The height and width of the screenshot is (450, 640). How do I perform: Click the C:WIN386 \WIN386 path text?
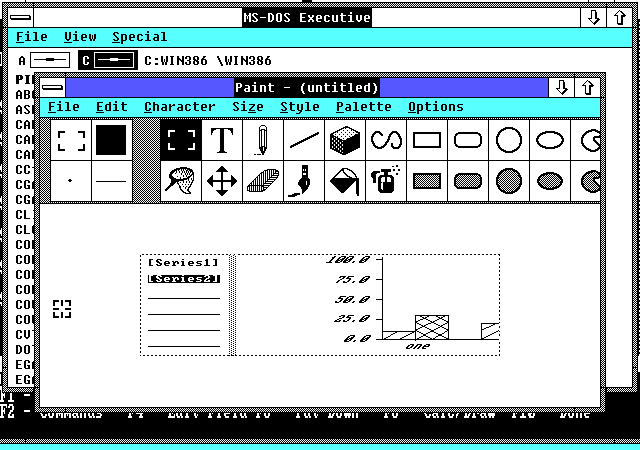tap(208, 61)
